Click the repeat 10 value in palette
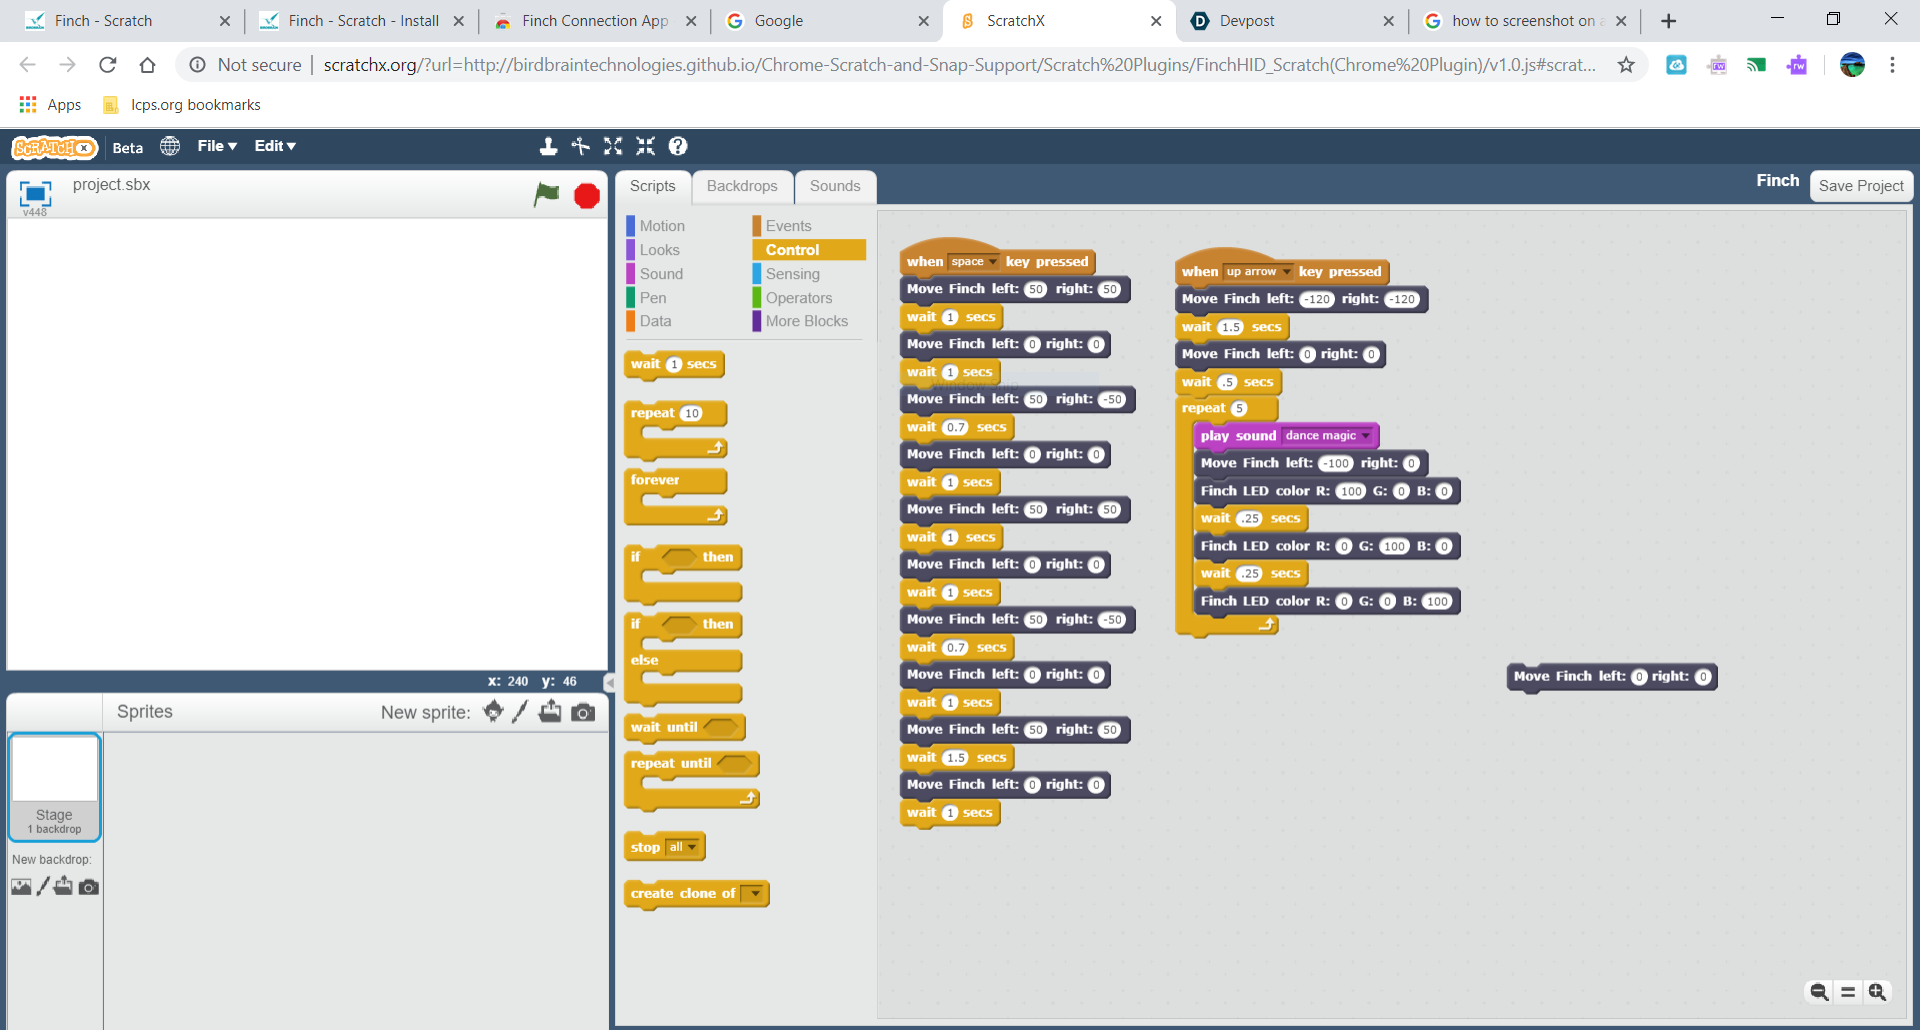 tap(691, 414)
